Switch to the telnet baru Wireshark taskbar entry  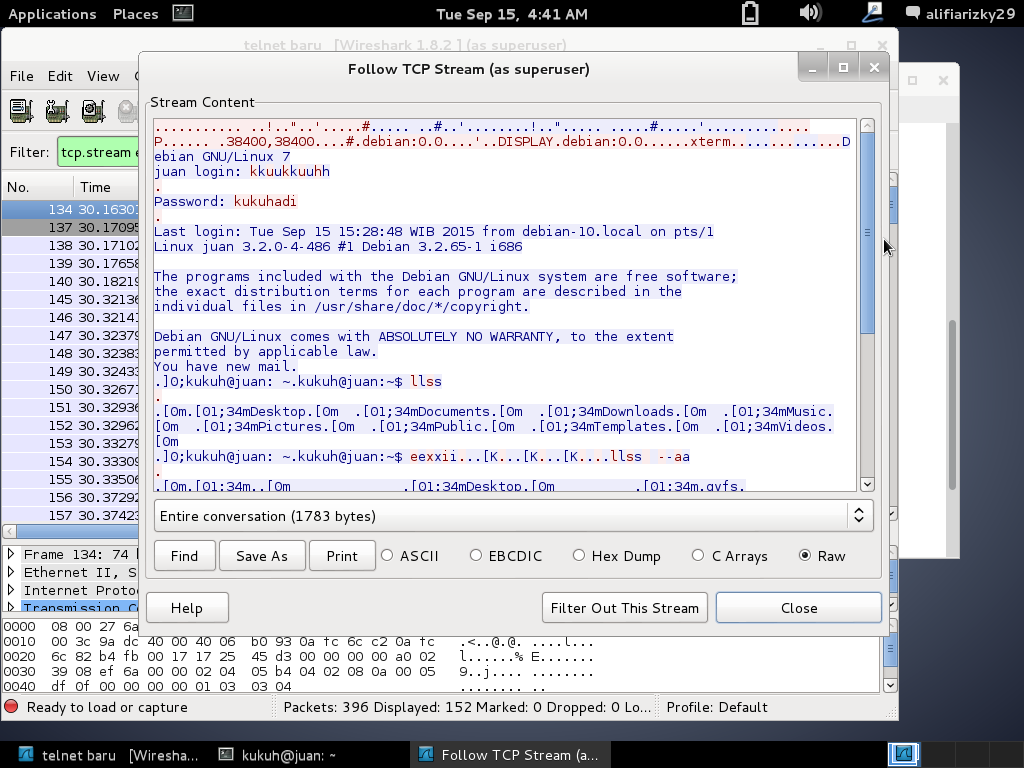108,755
